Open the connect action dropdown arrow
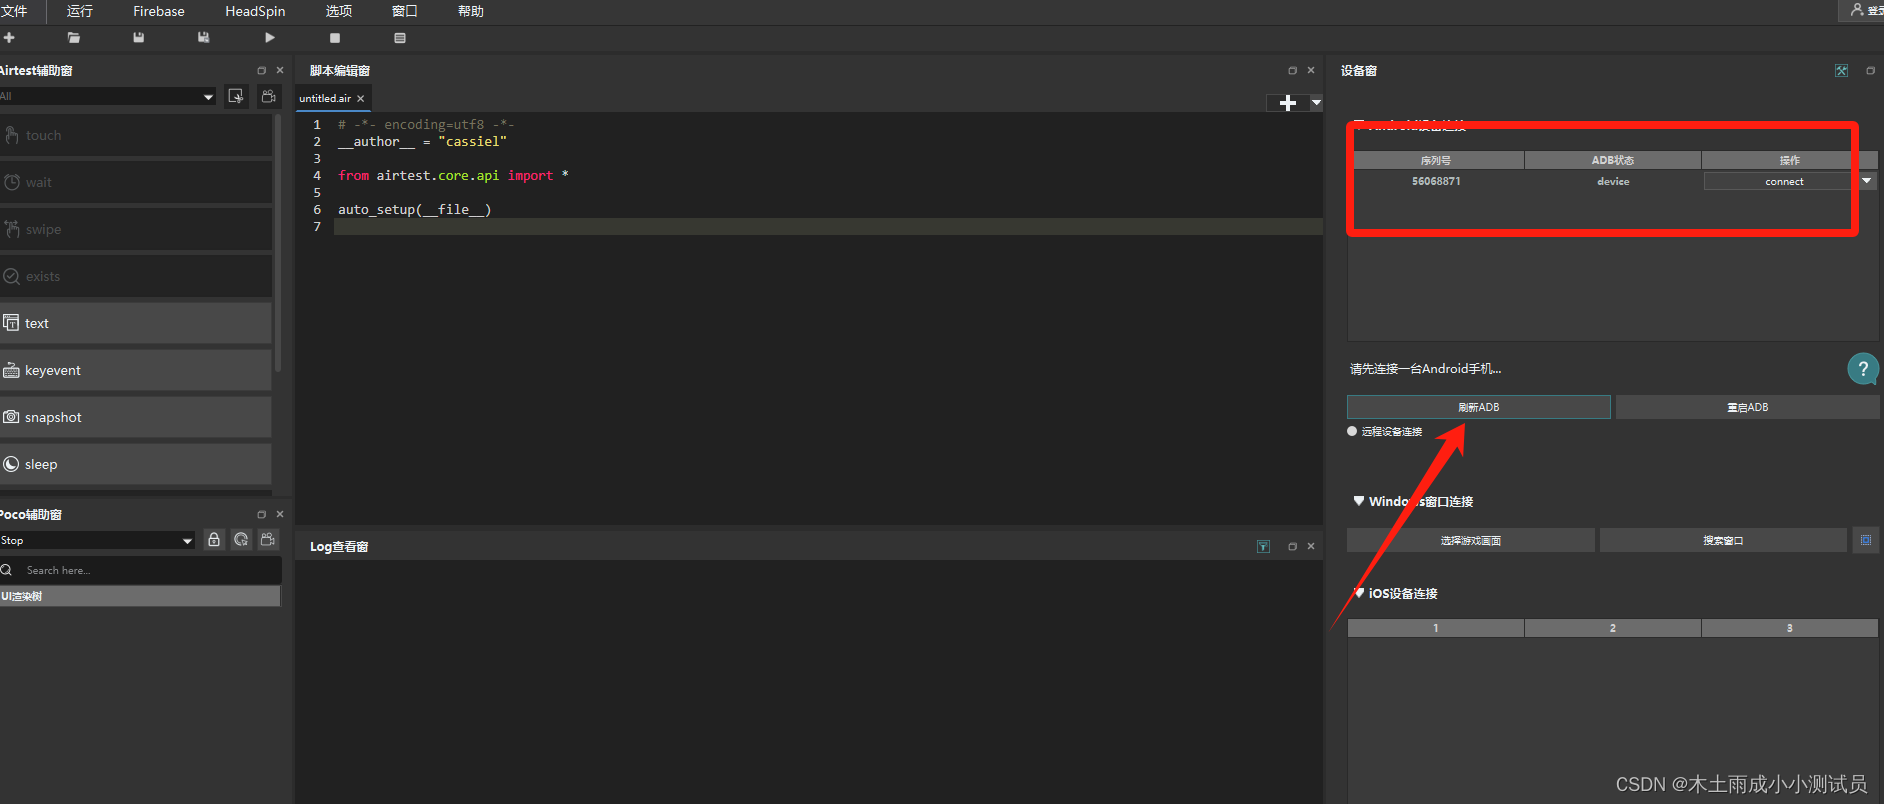 pyautogui.click(x=1866, y=181)
